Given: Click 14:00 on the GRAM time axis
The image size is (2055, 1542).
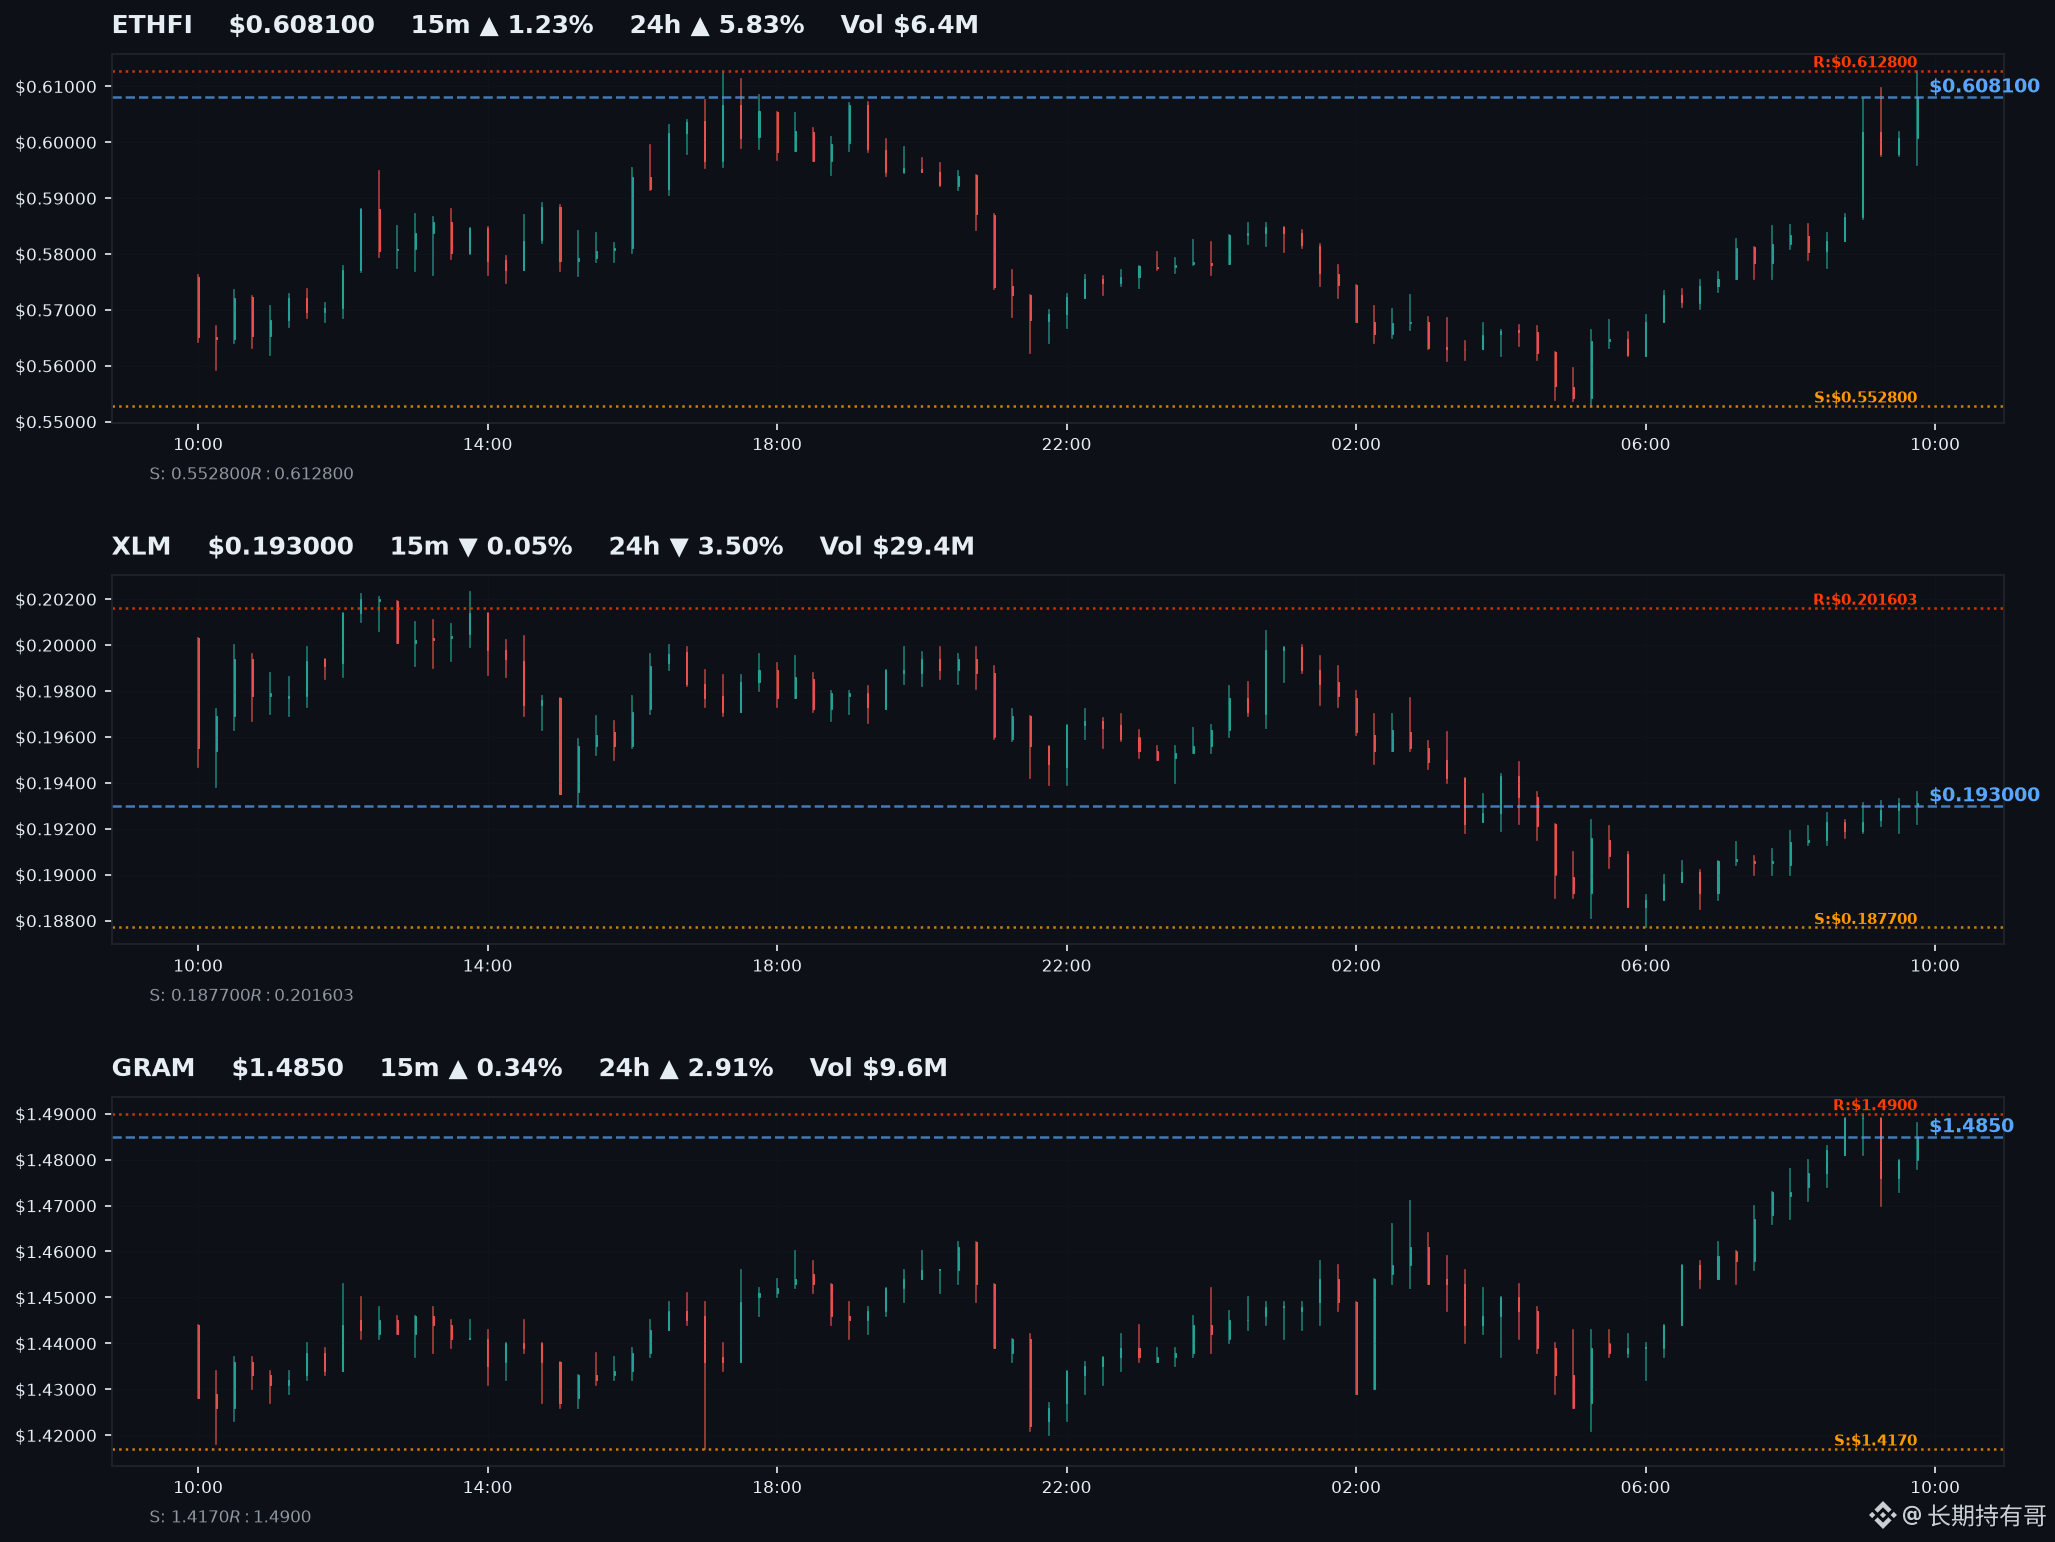Looking at the screenshot, I should (x=487, y=1487).
